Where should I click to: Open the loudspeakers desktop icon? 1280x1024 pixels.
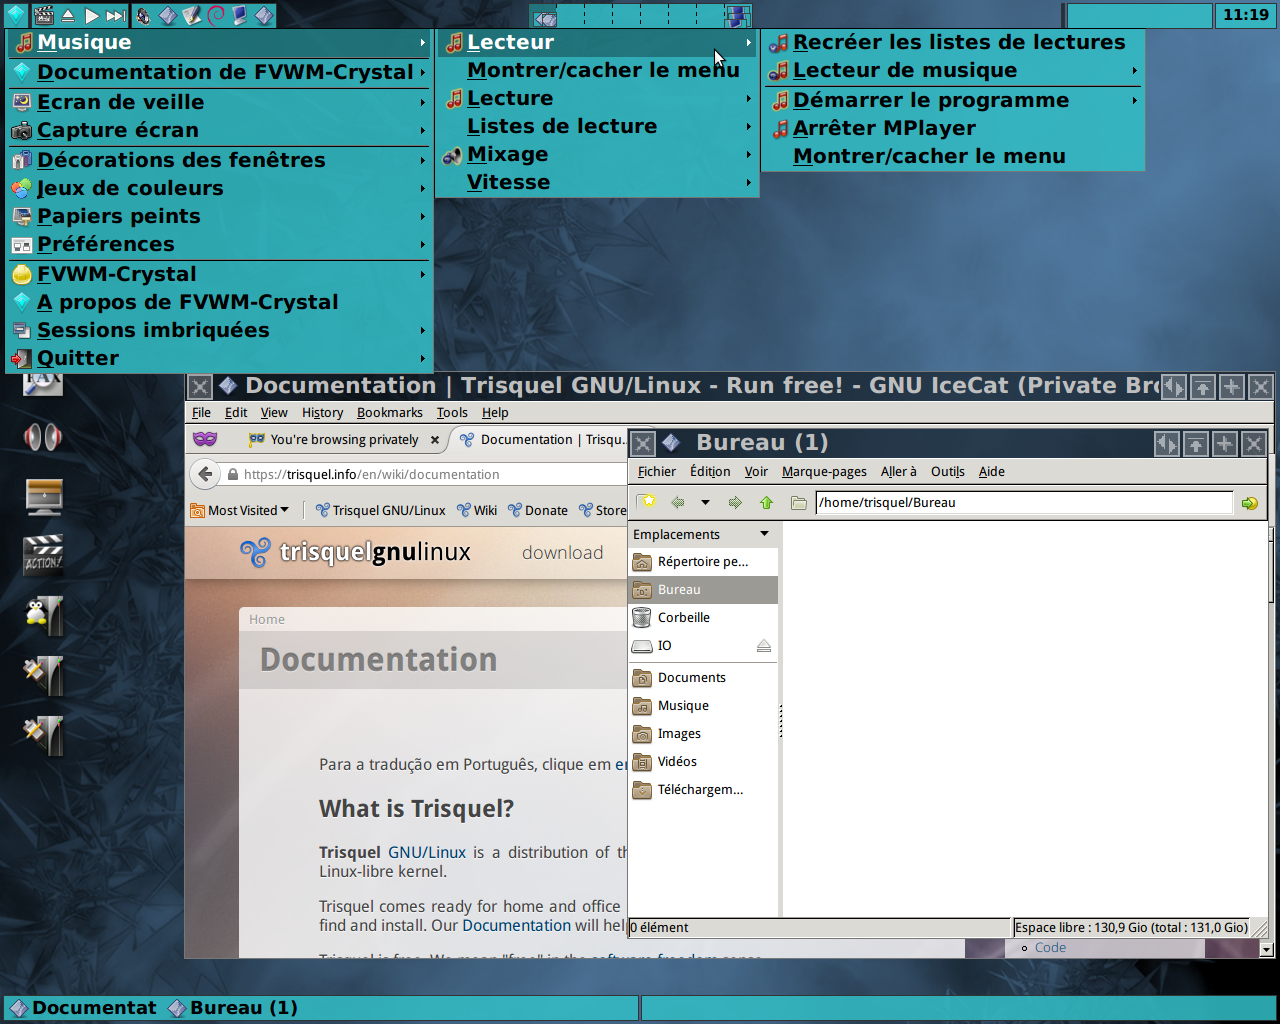pos(43,437)
